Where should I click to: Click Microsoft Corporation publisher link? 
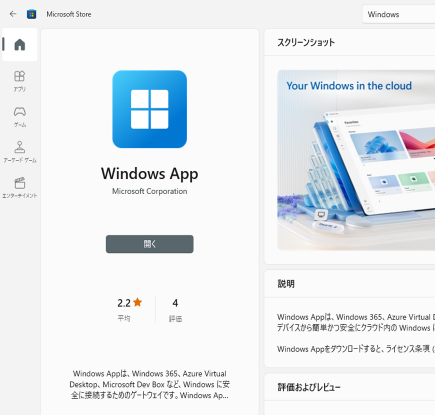150,191
